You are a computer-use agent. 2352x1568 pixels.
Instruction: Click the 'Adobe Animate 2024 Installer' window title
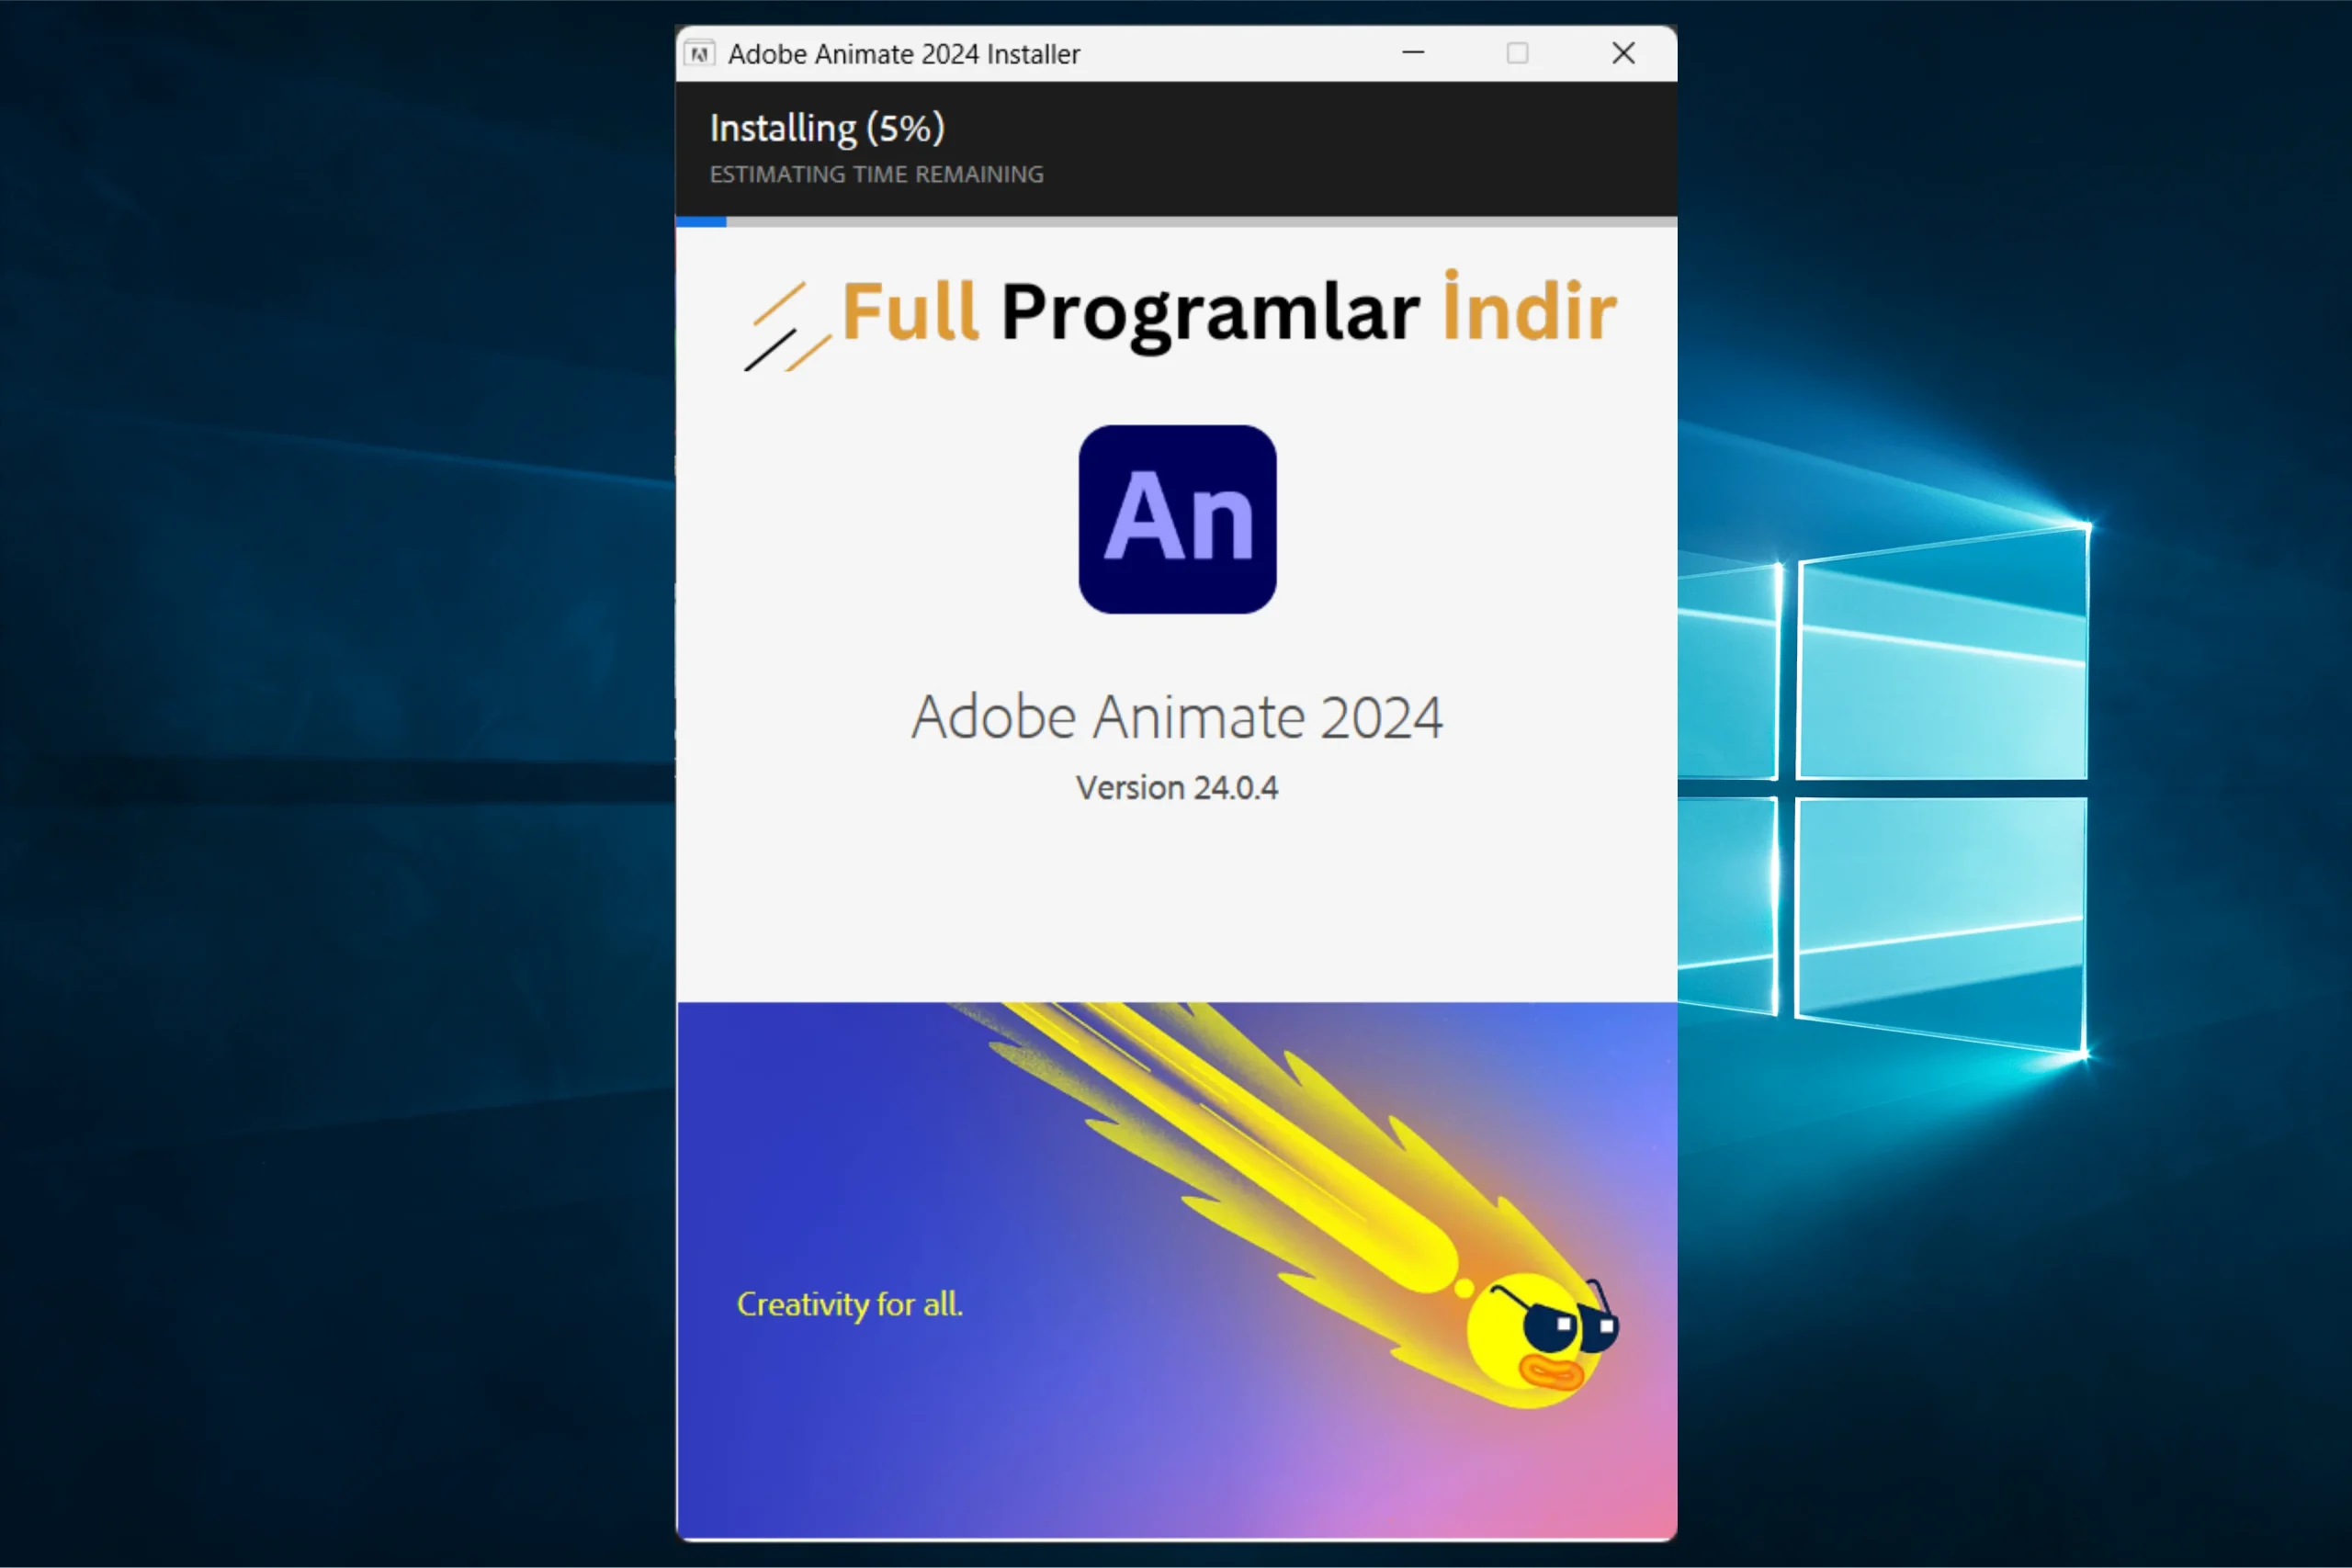pos(904,54)
